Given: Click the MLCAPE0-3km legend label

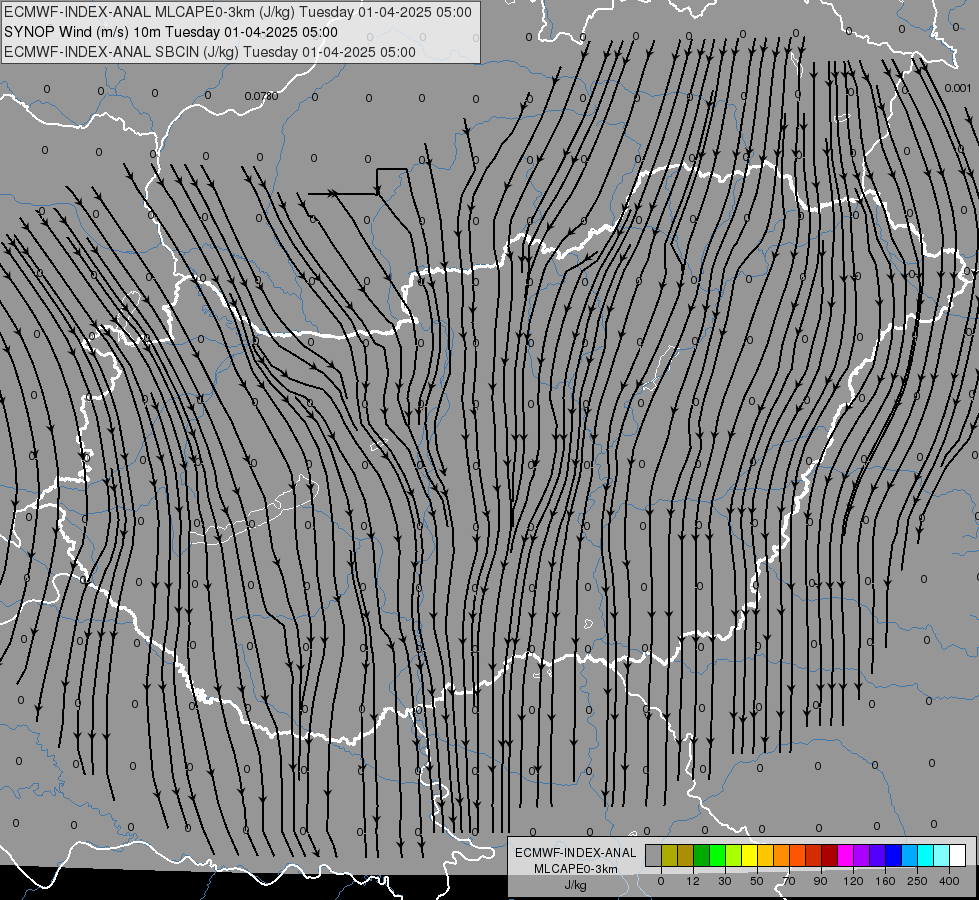Looking at the screenshot, I should click(576, 869).
